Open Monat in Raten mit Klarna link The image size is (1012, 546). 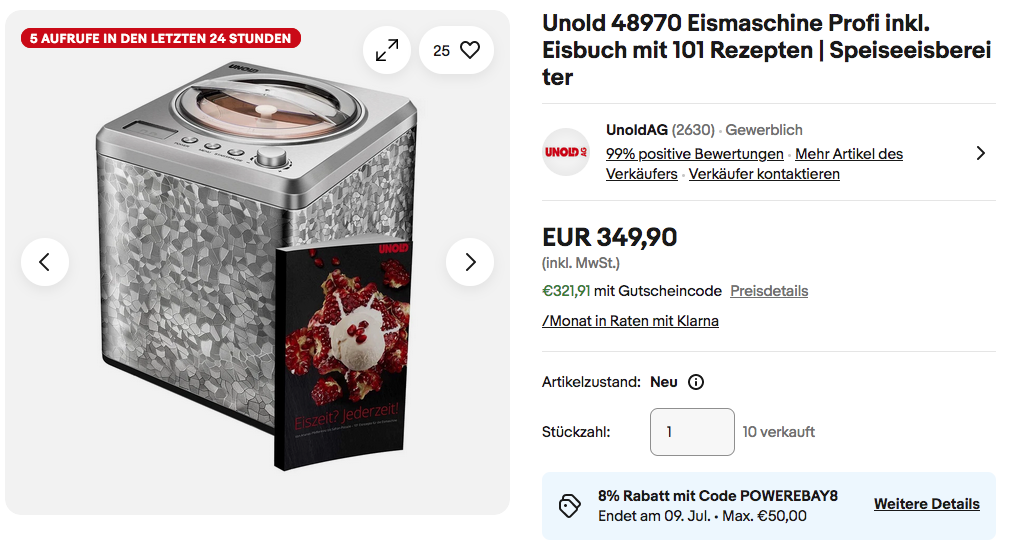coord(630,321)
